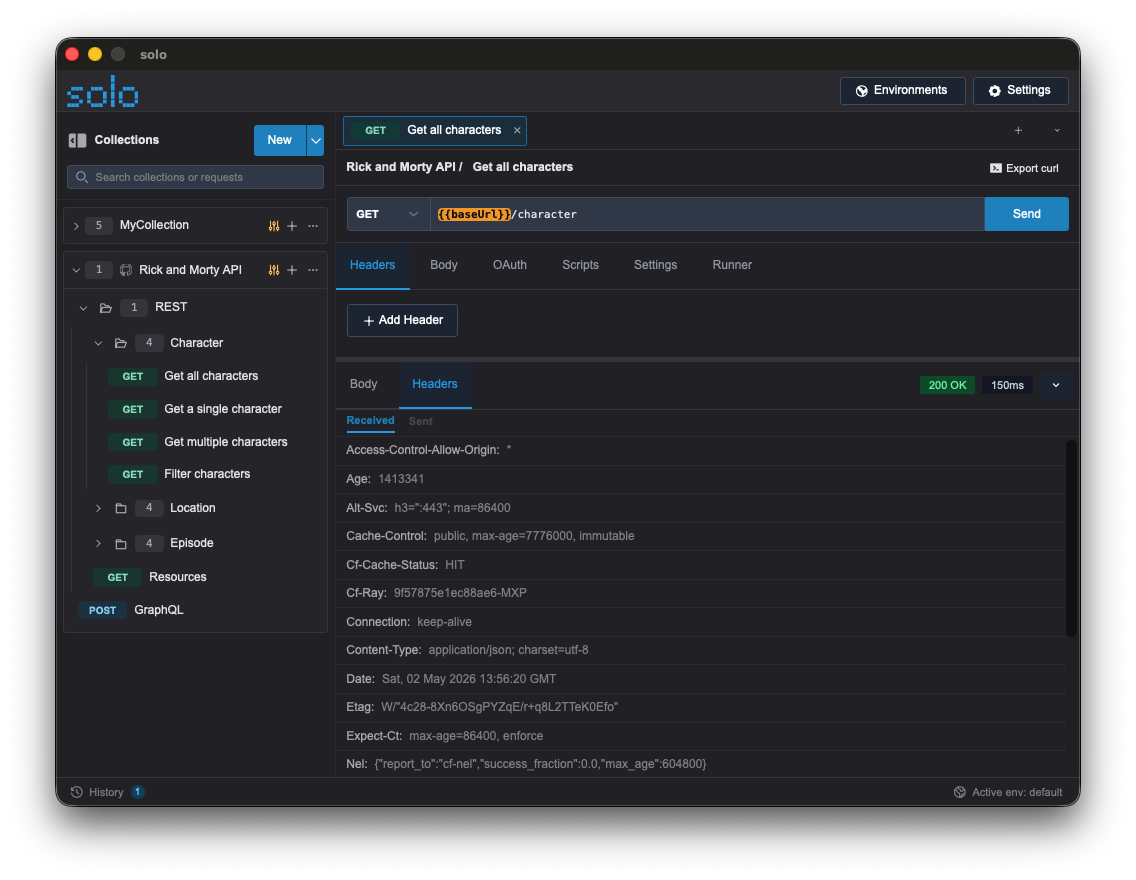1136x880 pixels.
Task: Collapse the Character folder
Action: pyautogui.click(x=99, y=343)
